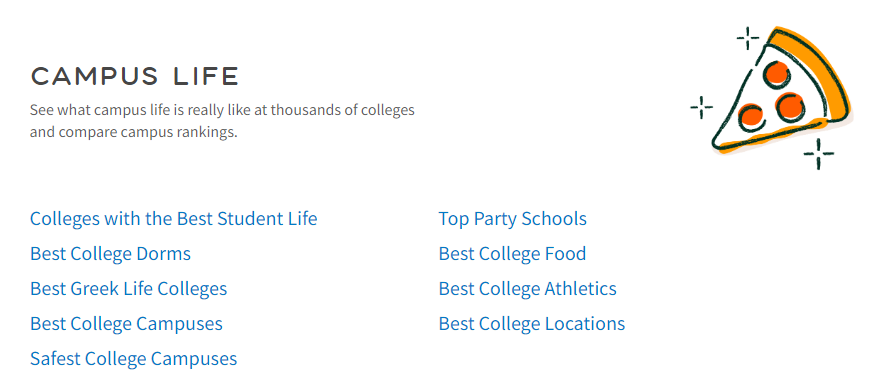Click the top pepperoni on the pizza

coord(775,73)
